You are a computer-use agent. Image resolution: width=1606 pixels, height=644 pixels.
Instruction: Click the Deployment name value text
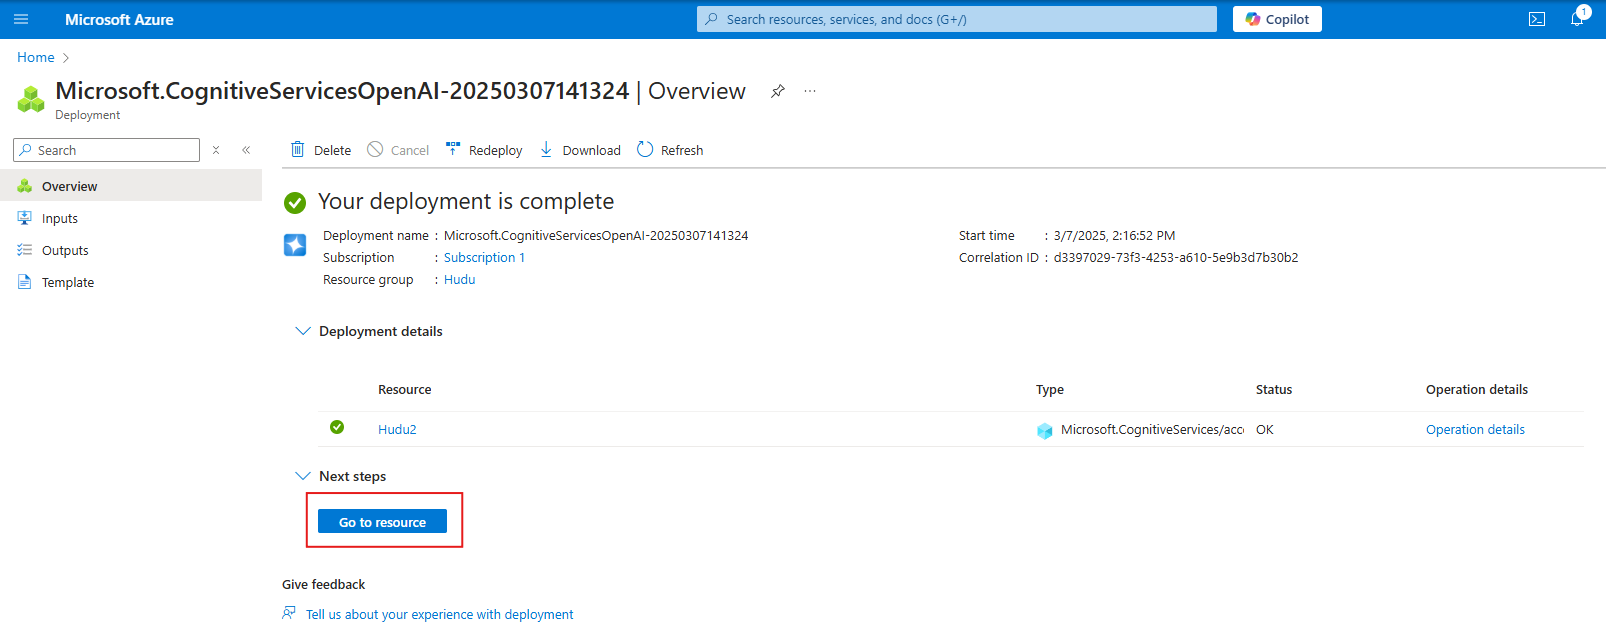(596, 236)
